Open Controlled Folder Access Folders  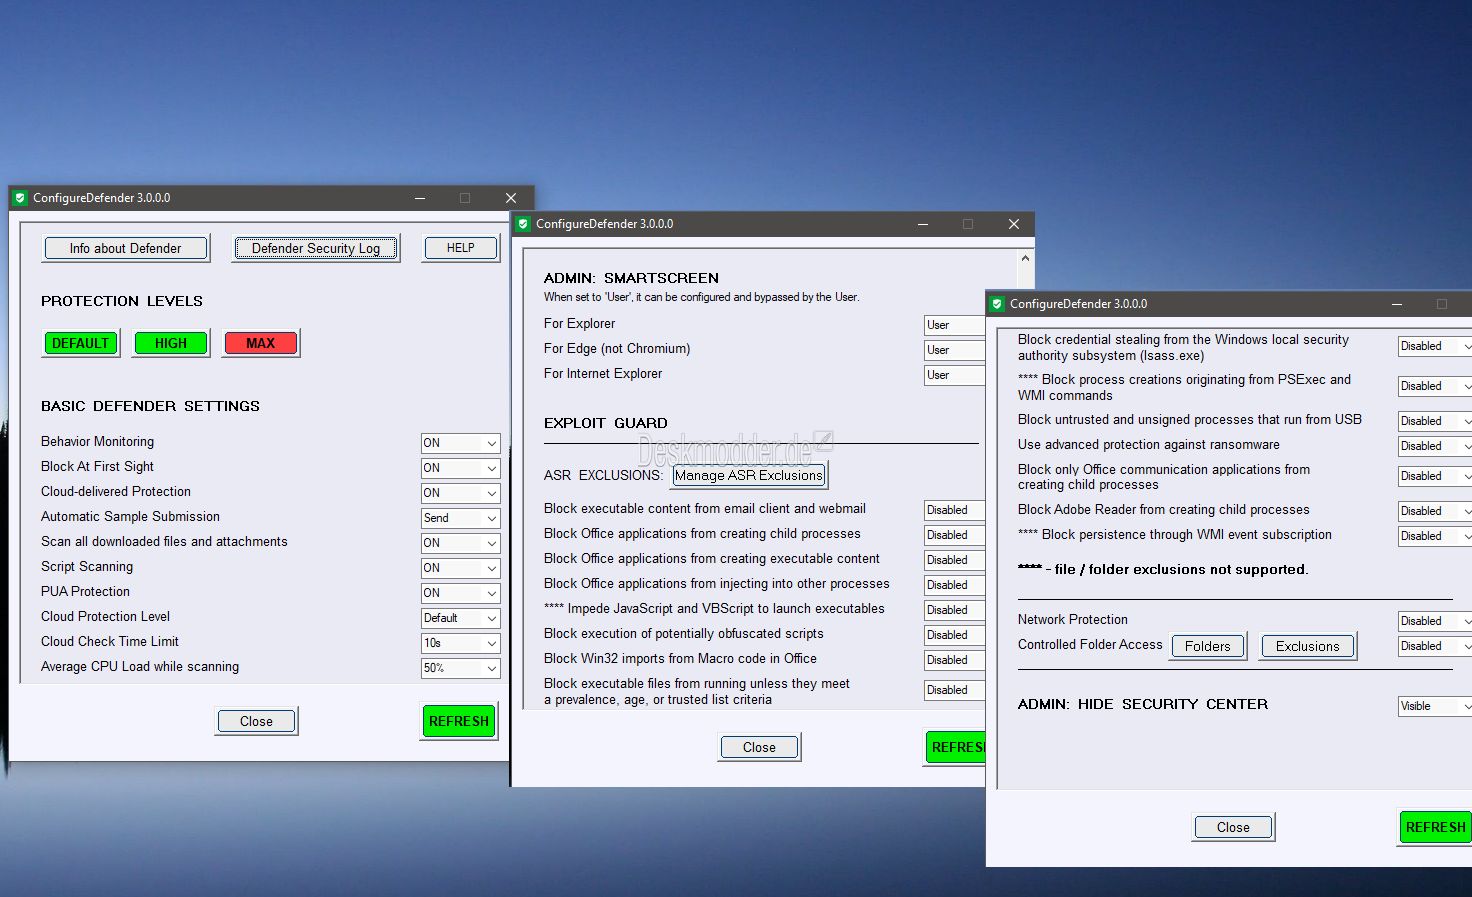[x=1208, y=646]
